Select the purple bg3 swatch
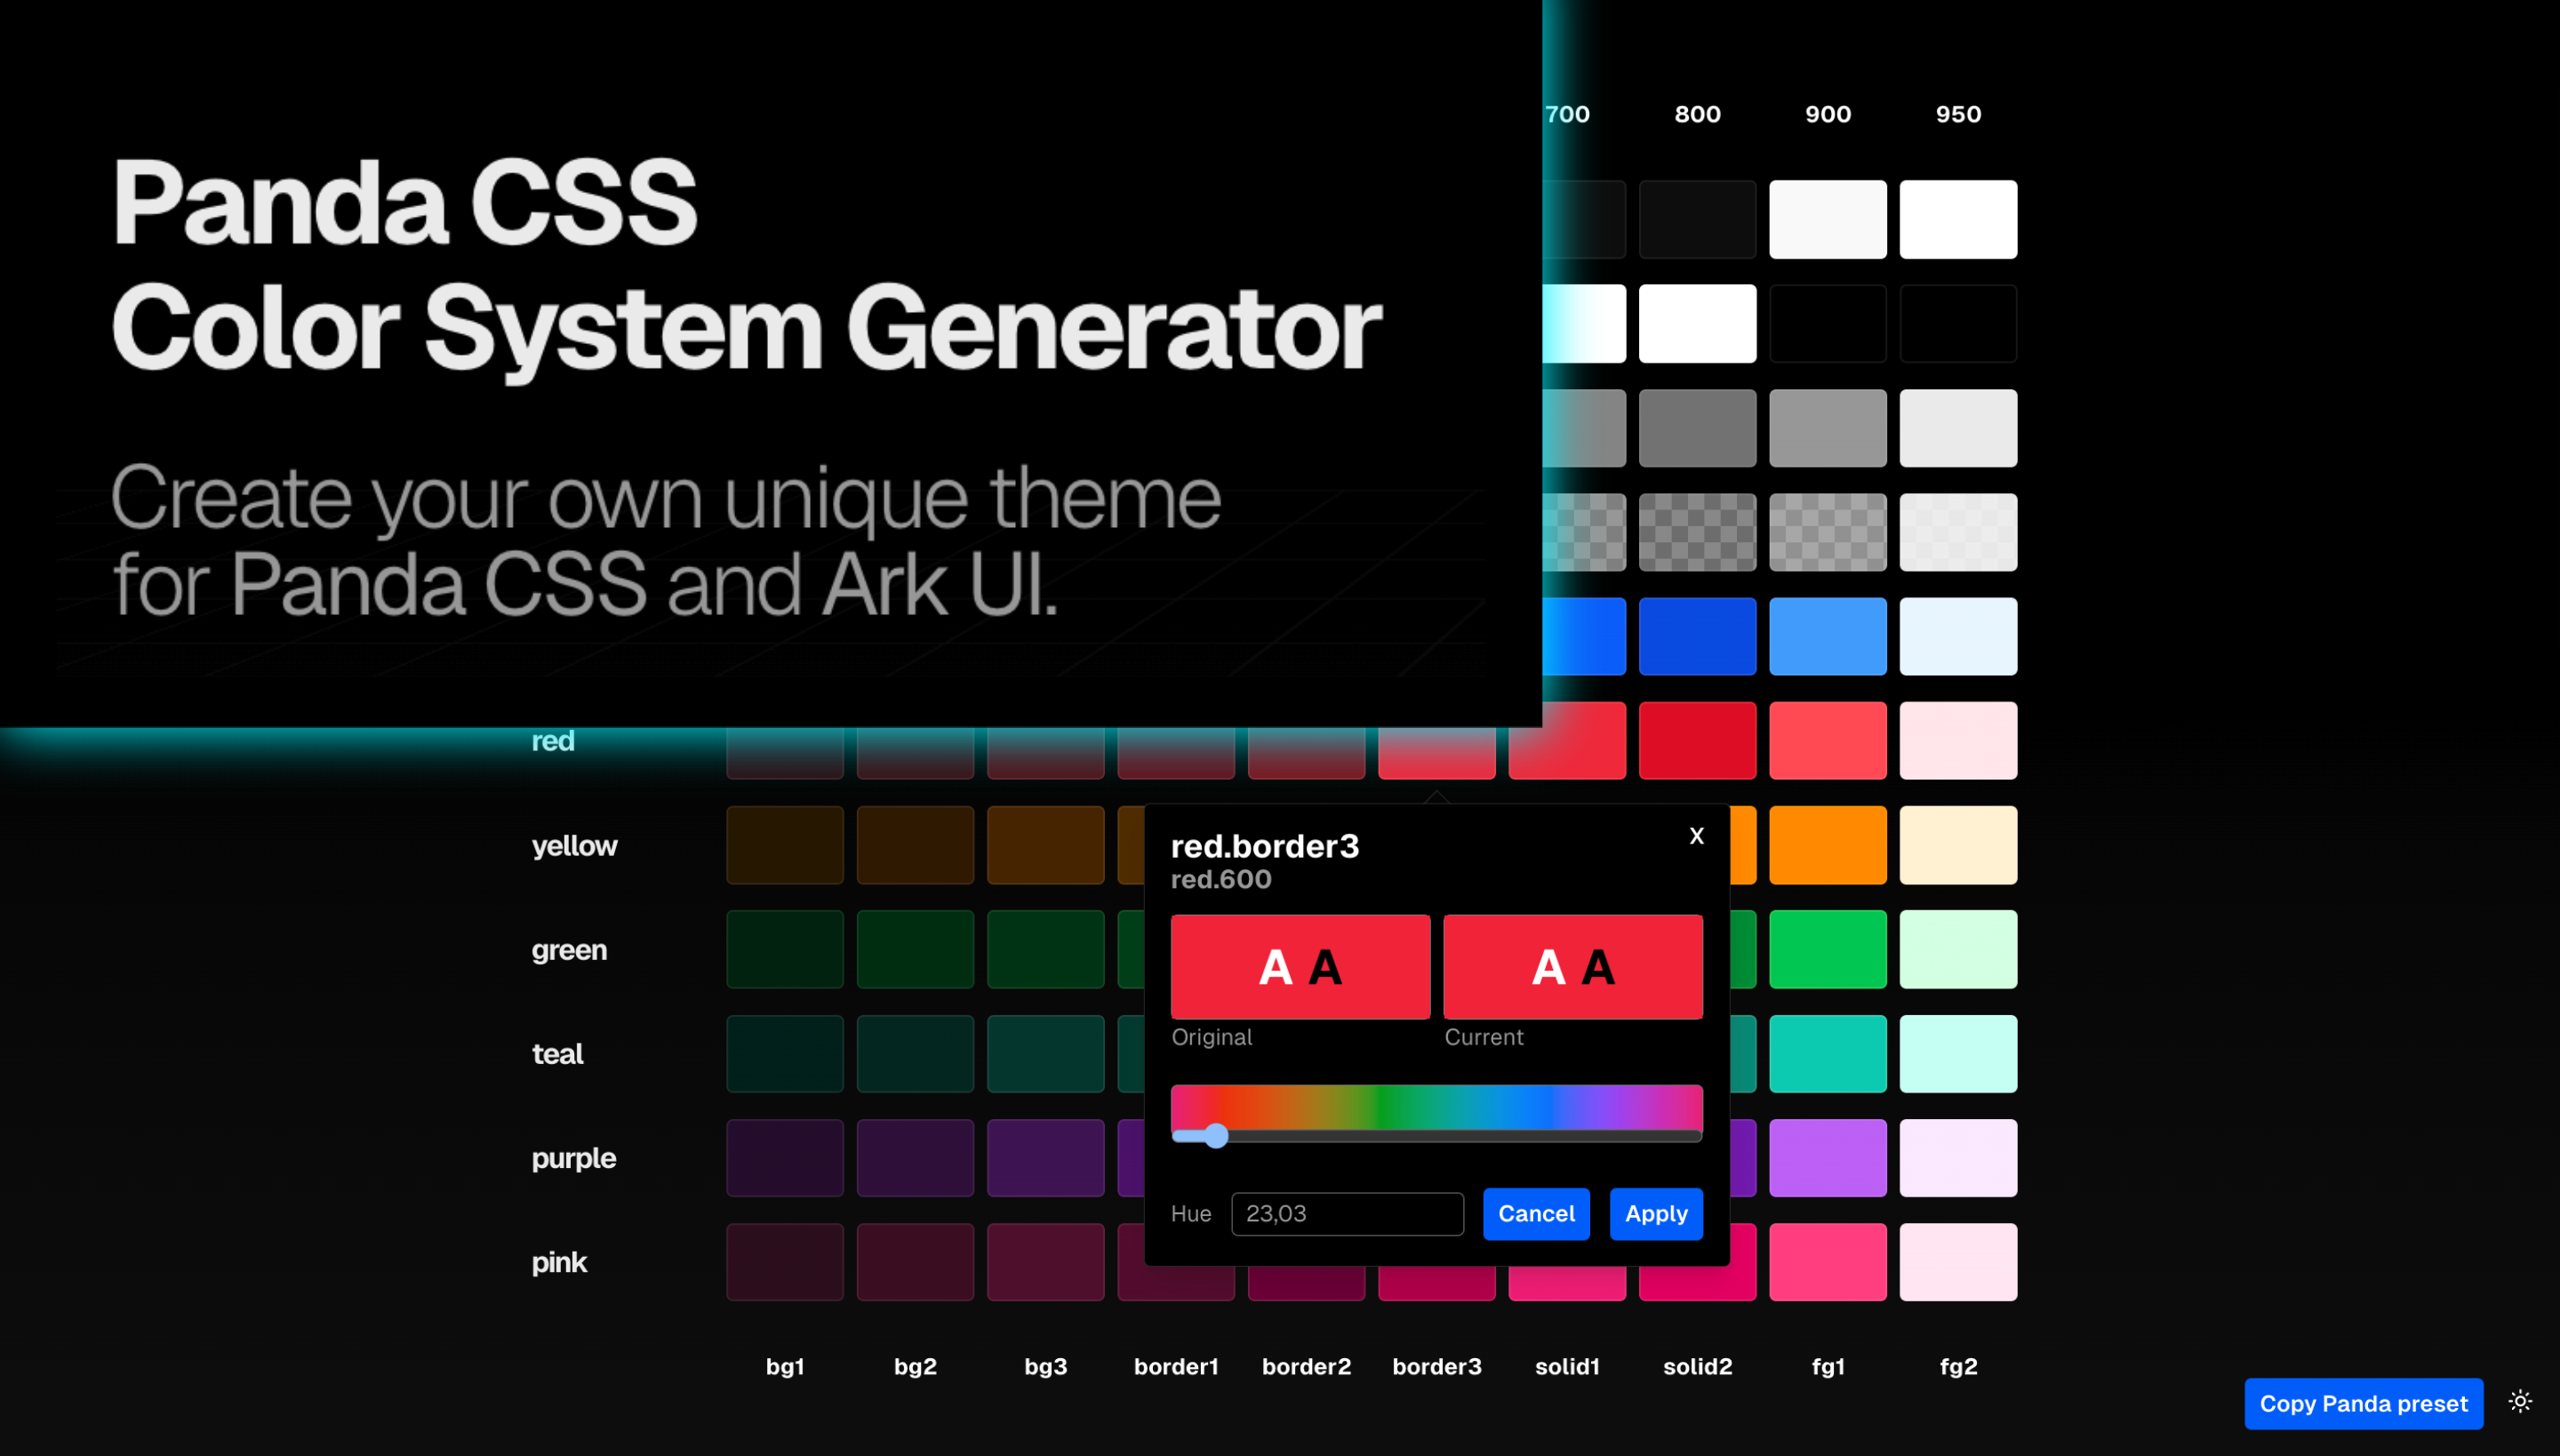 pos(1046,1158)
